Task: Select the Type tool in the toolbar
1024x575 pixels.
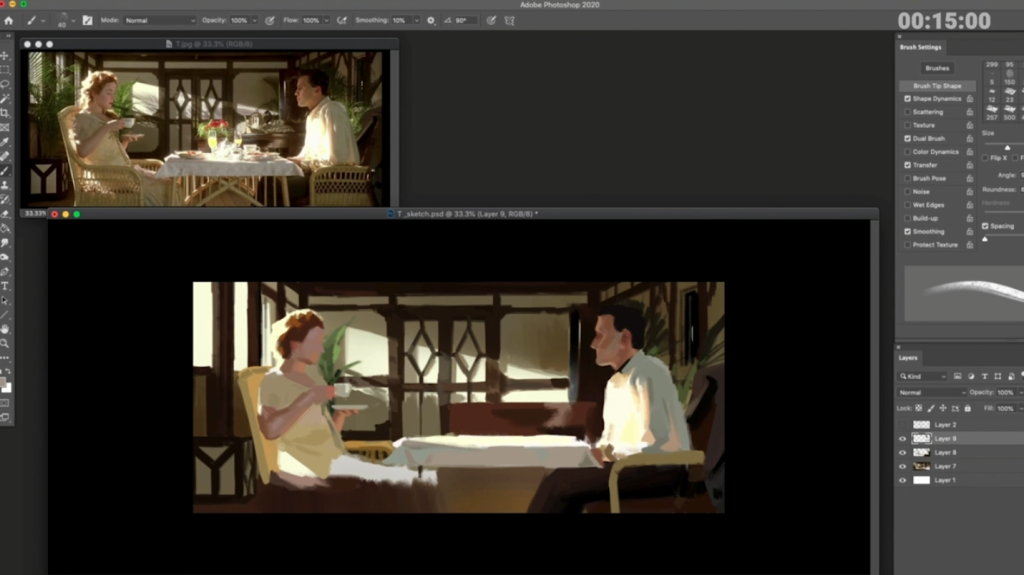Action: point(5,286)
